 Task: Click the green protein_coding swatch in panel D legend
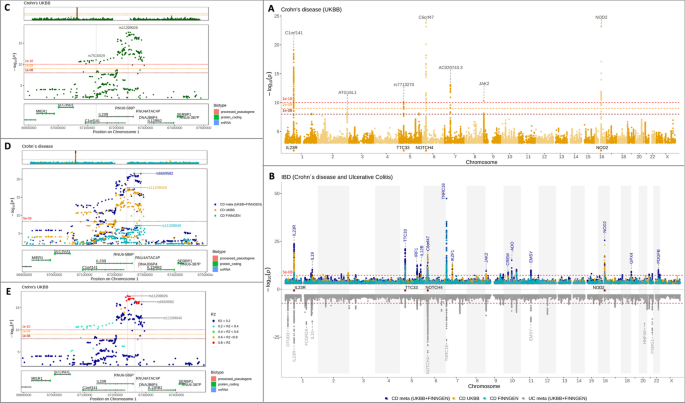coord(215,264)
